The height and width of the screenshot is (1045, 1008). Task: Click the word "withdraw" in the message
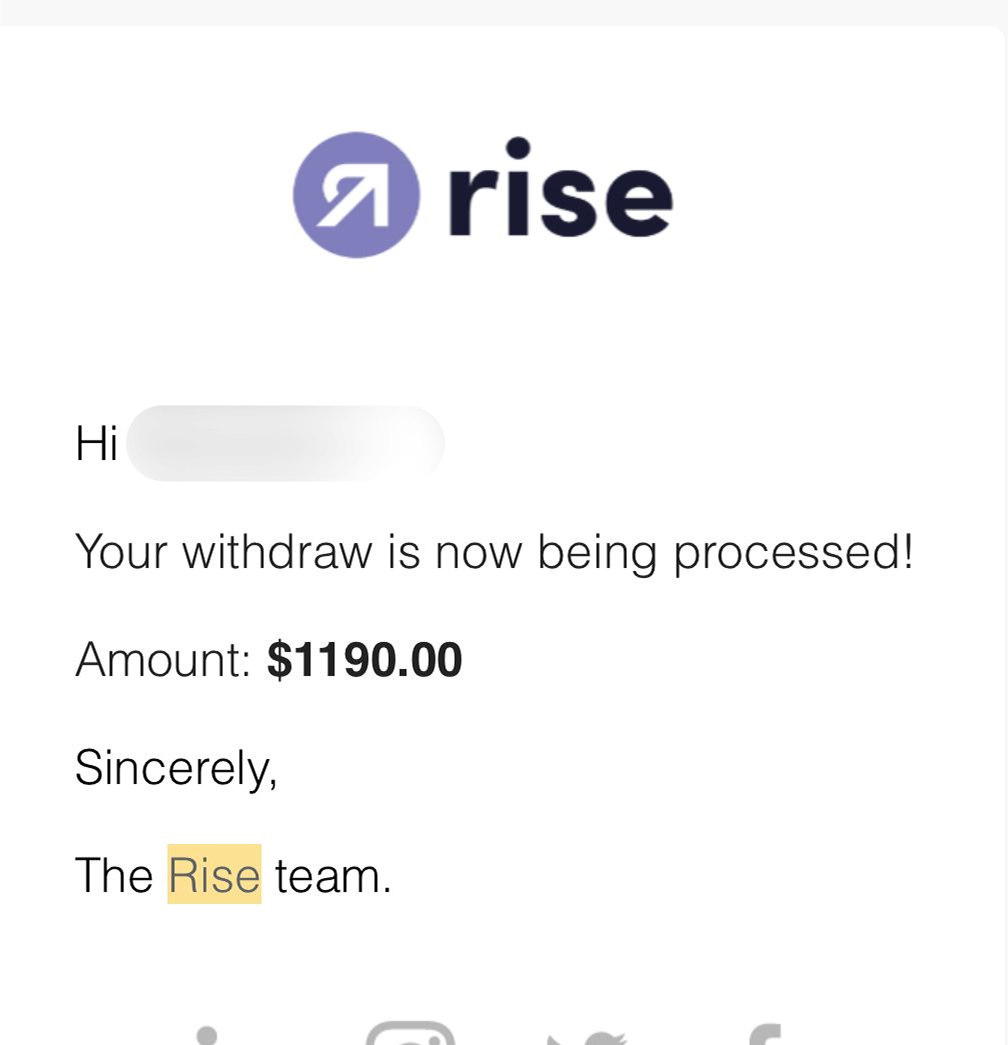coord(276,551)
